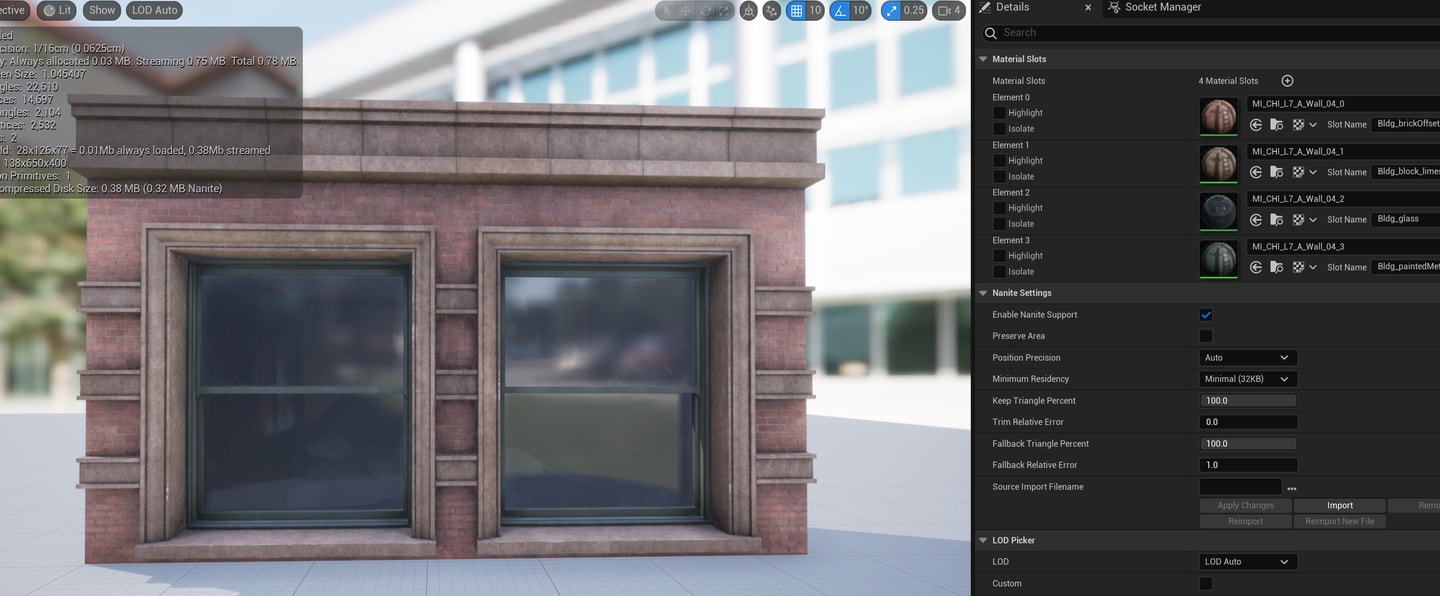The width and height of the screenshot is (1440, 596).
Task: Browse to Element 1 material in Content Browser
Action: coord(1277,172)
